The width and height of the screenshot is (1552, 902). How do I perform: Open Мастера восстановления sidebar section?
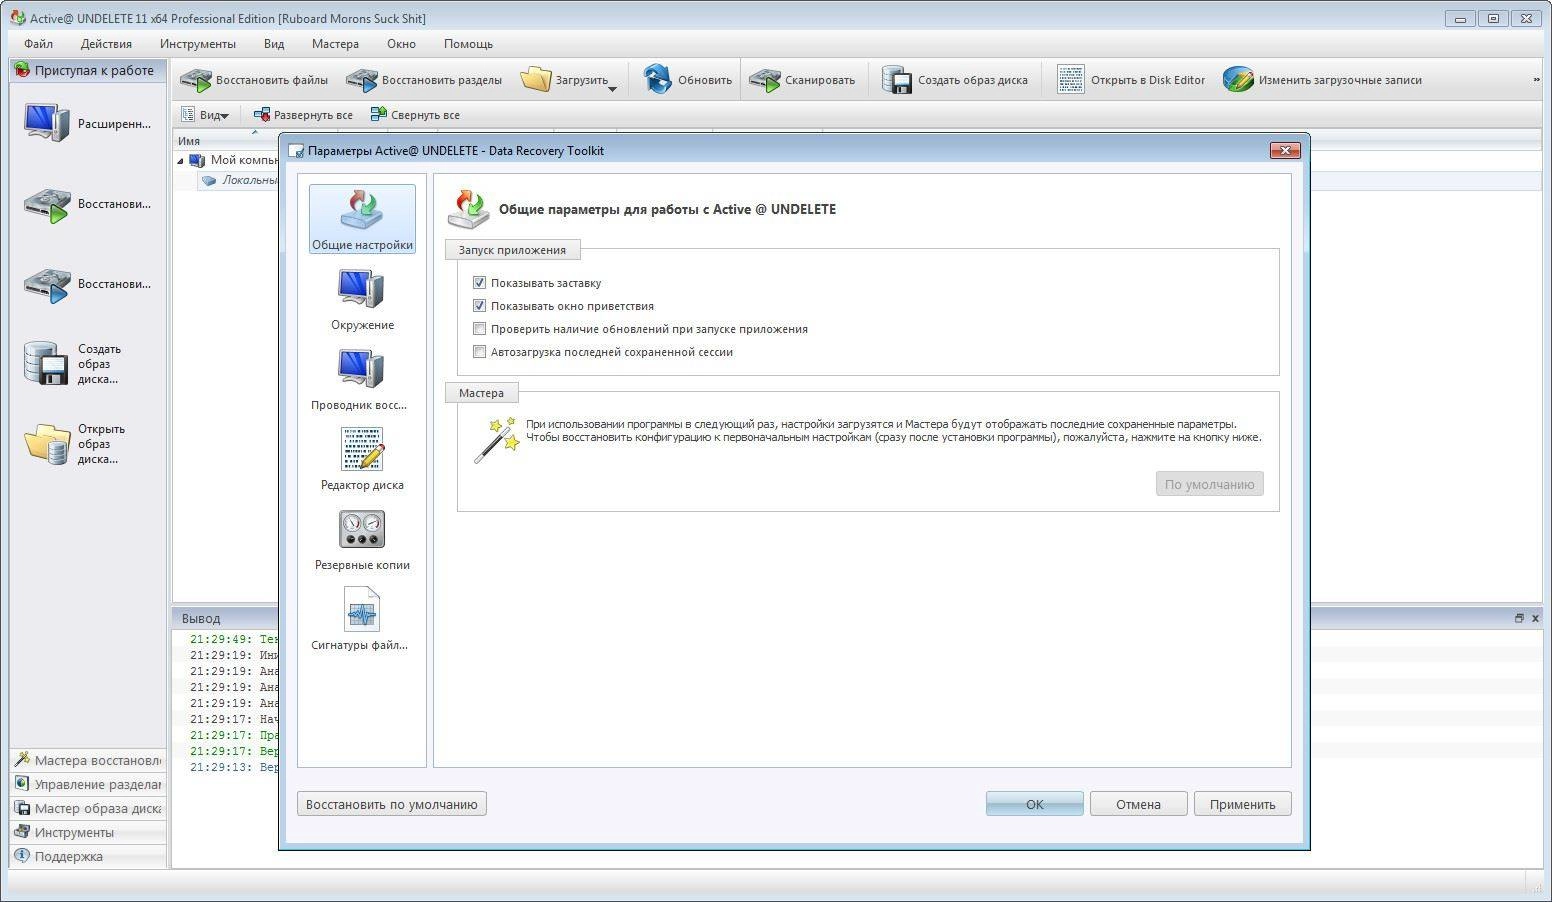(x=87, y=760)
